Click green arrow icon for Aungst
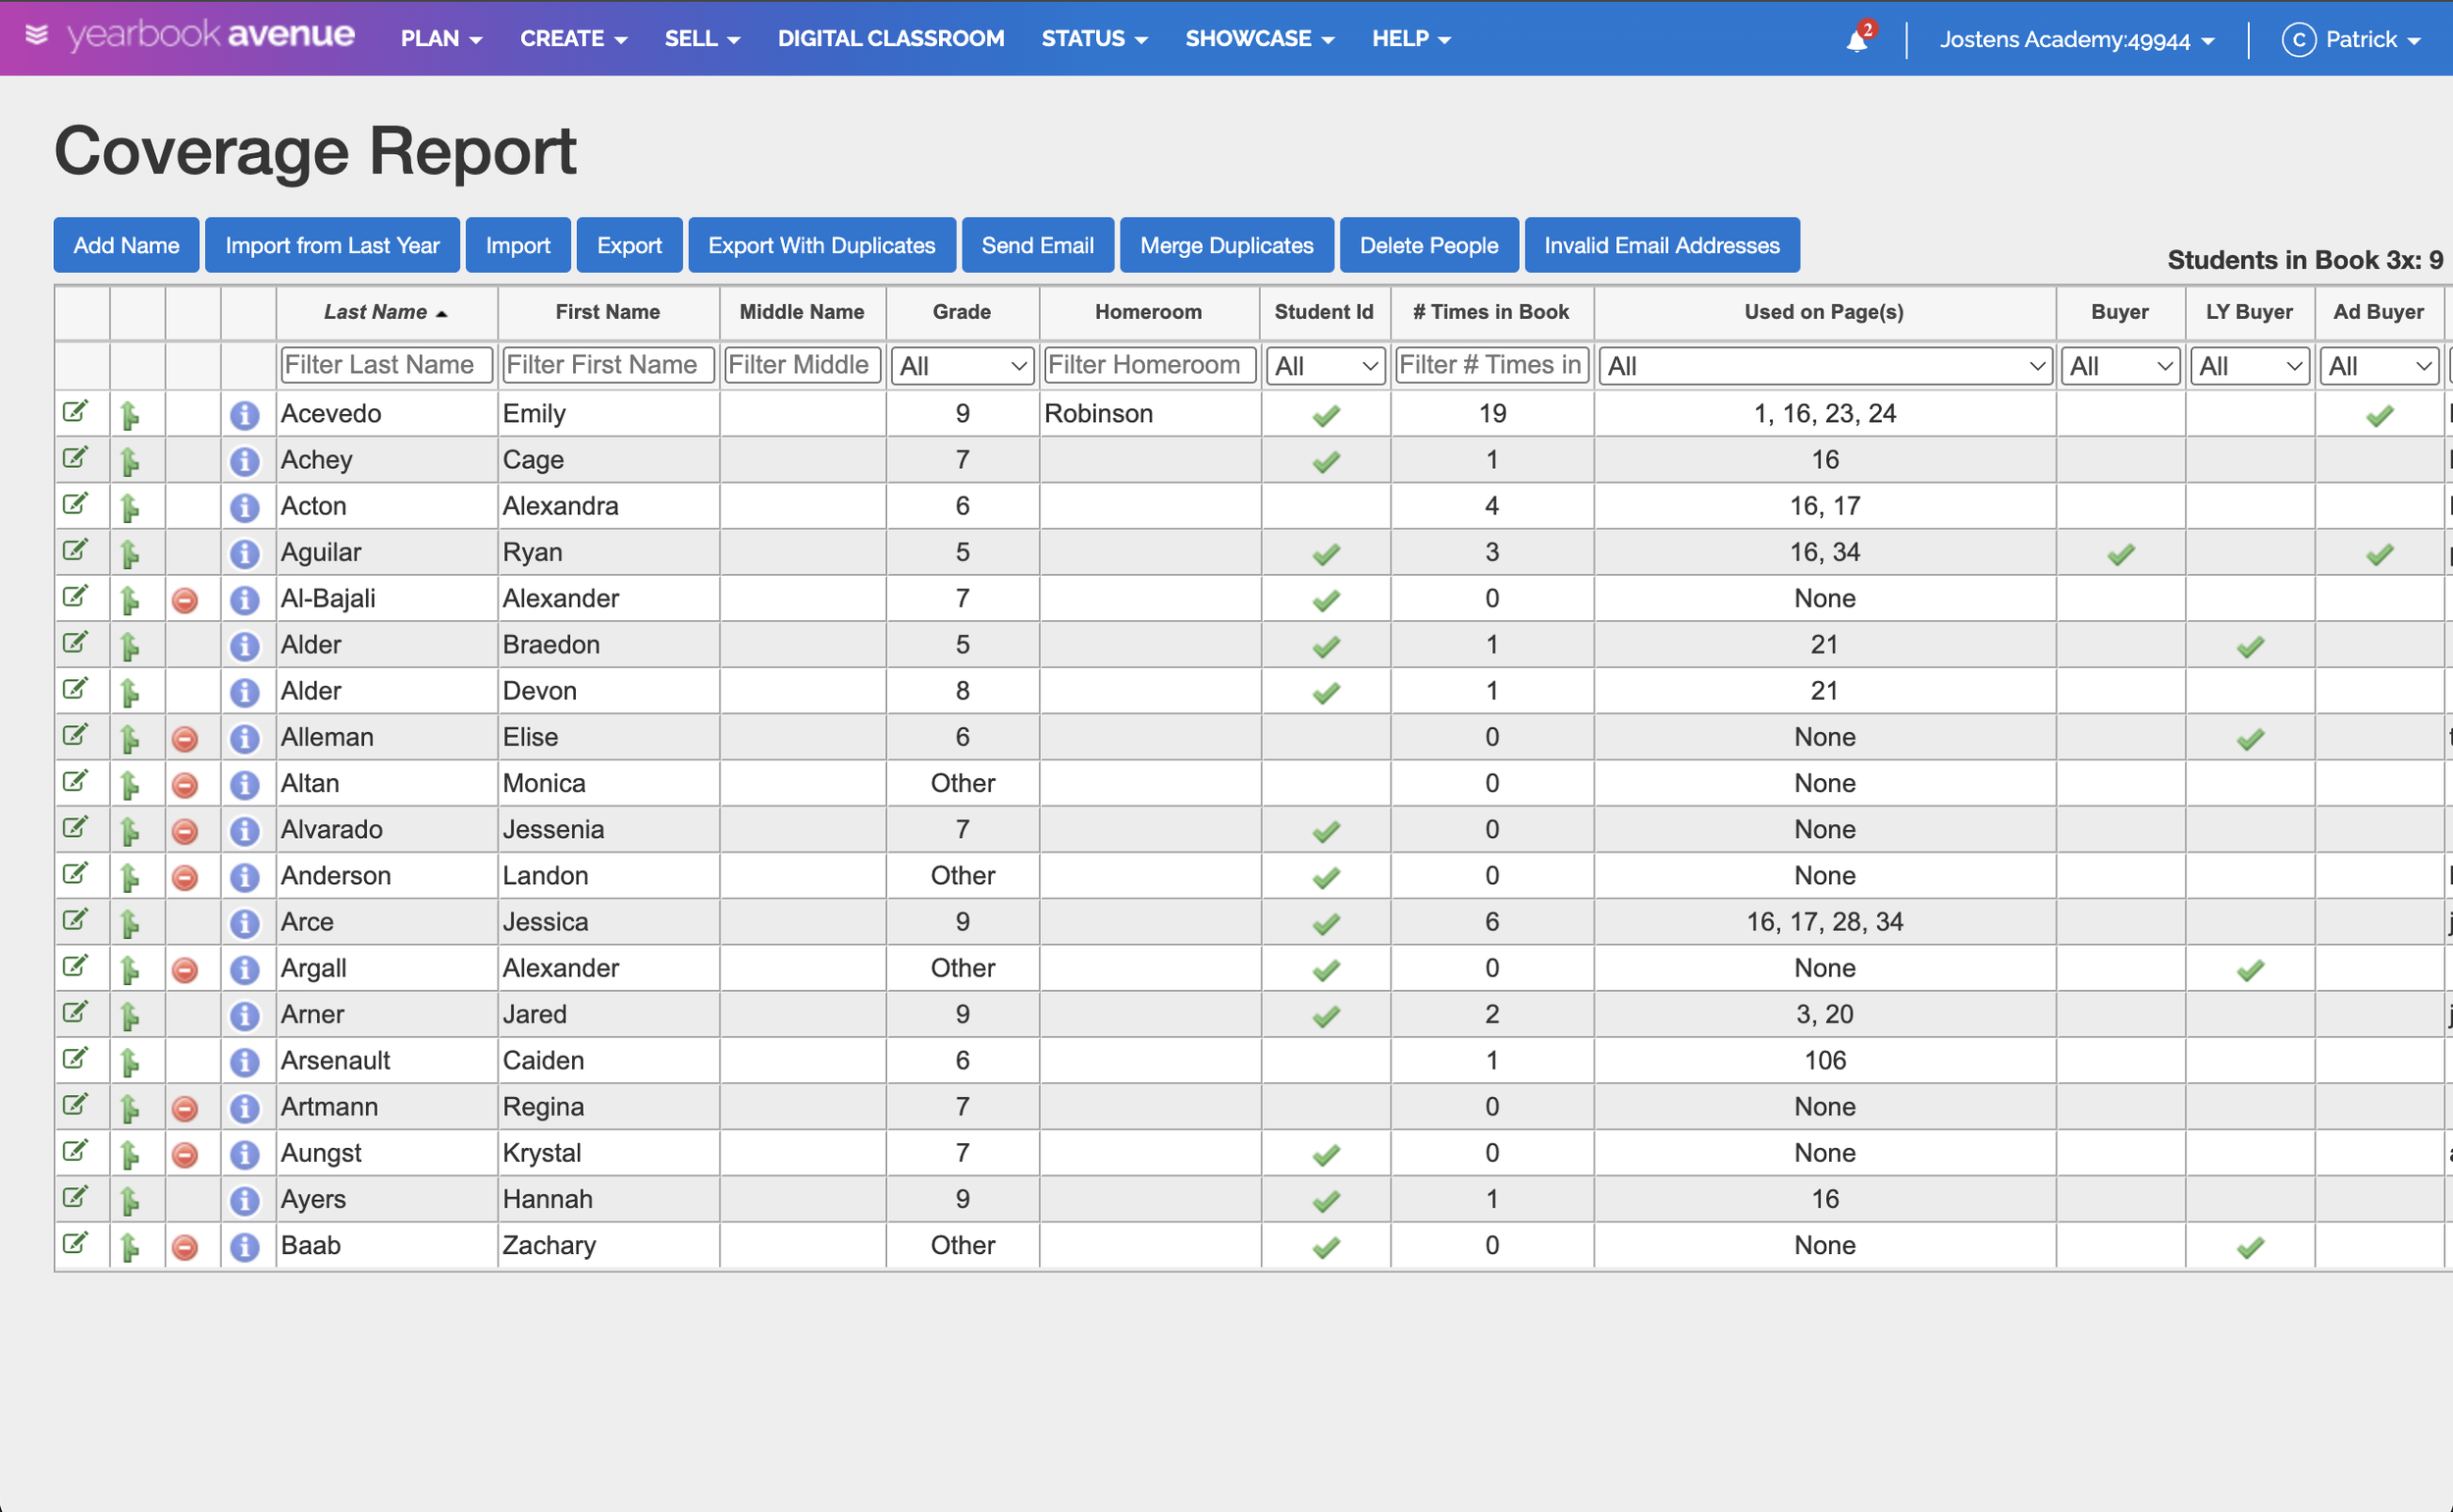This screenshot has width=2453, height=1512. 129,1154
